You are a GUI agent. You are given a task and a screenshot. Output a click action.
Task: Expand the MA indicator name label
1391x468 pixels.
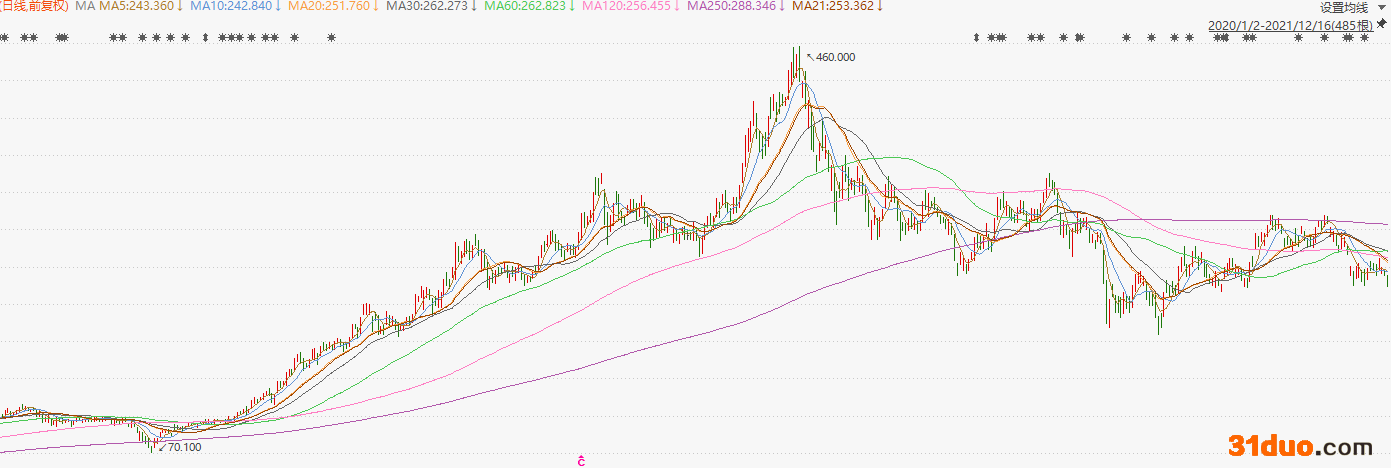tap(85, 6)
